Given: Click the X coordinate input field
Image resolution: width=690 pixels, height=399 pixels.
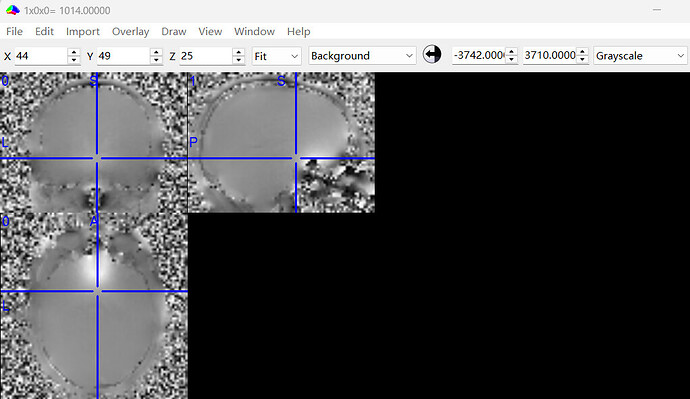Looking at the screenshot, I should 41,56.
